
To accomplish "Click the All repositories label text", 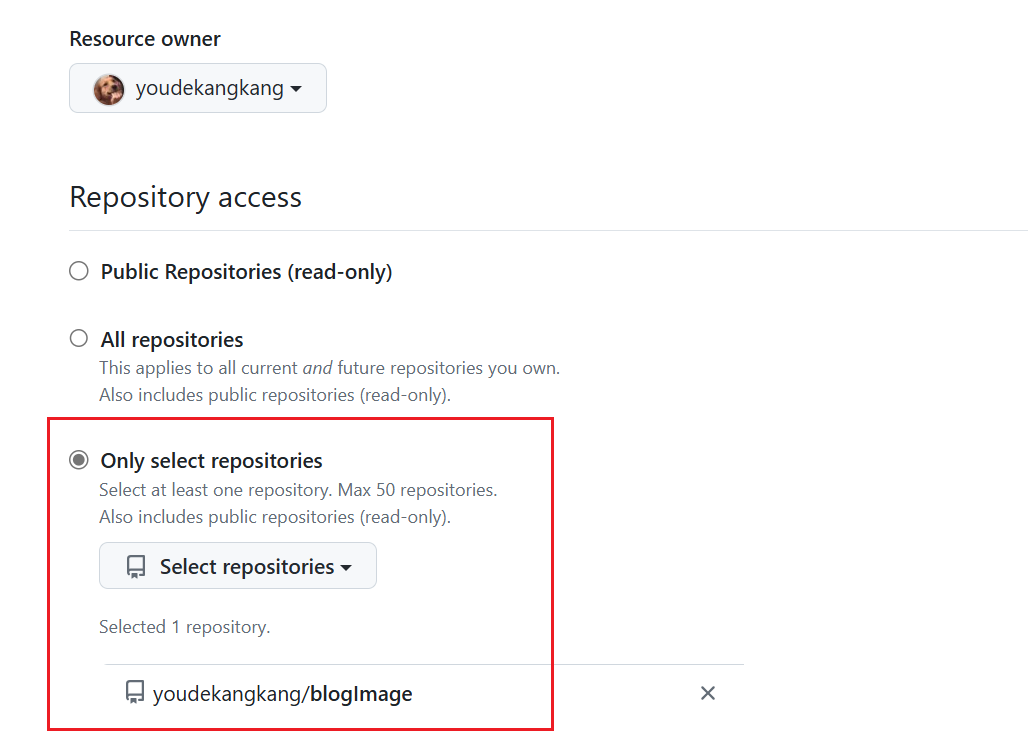I will [x=172, y=340].
